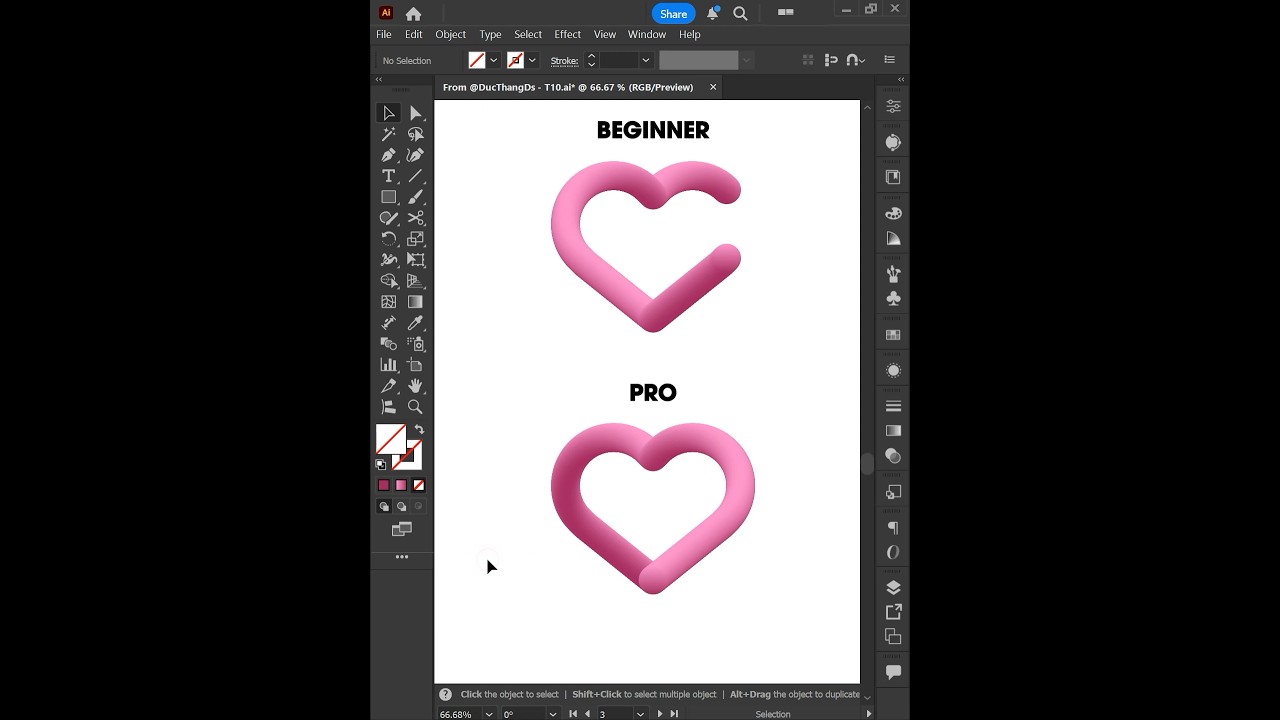Select the Width tool
Screen dimensions: 1280x720
(x=389, y=260)
